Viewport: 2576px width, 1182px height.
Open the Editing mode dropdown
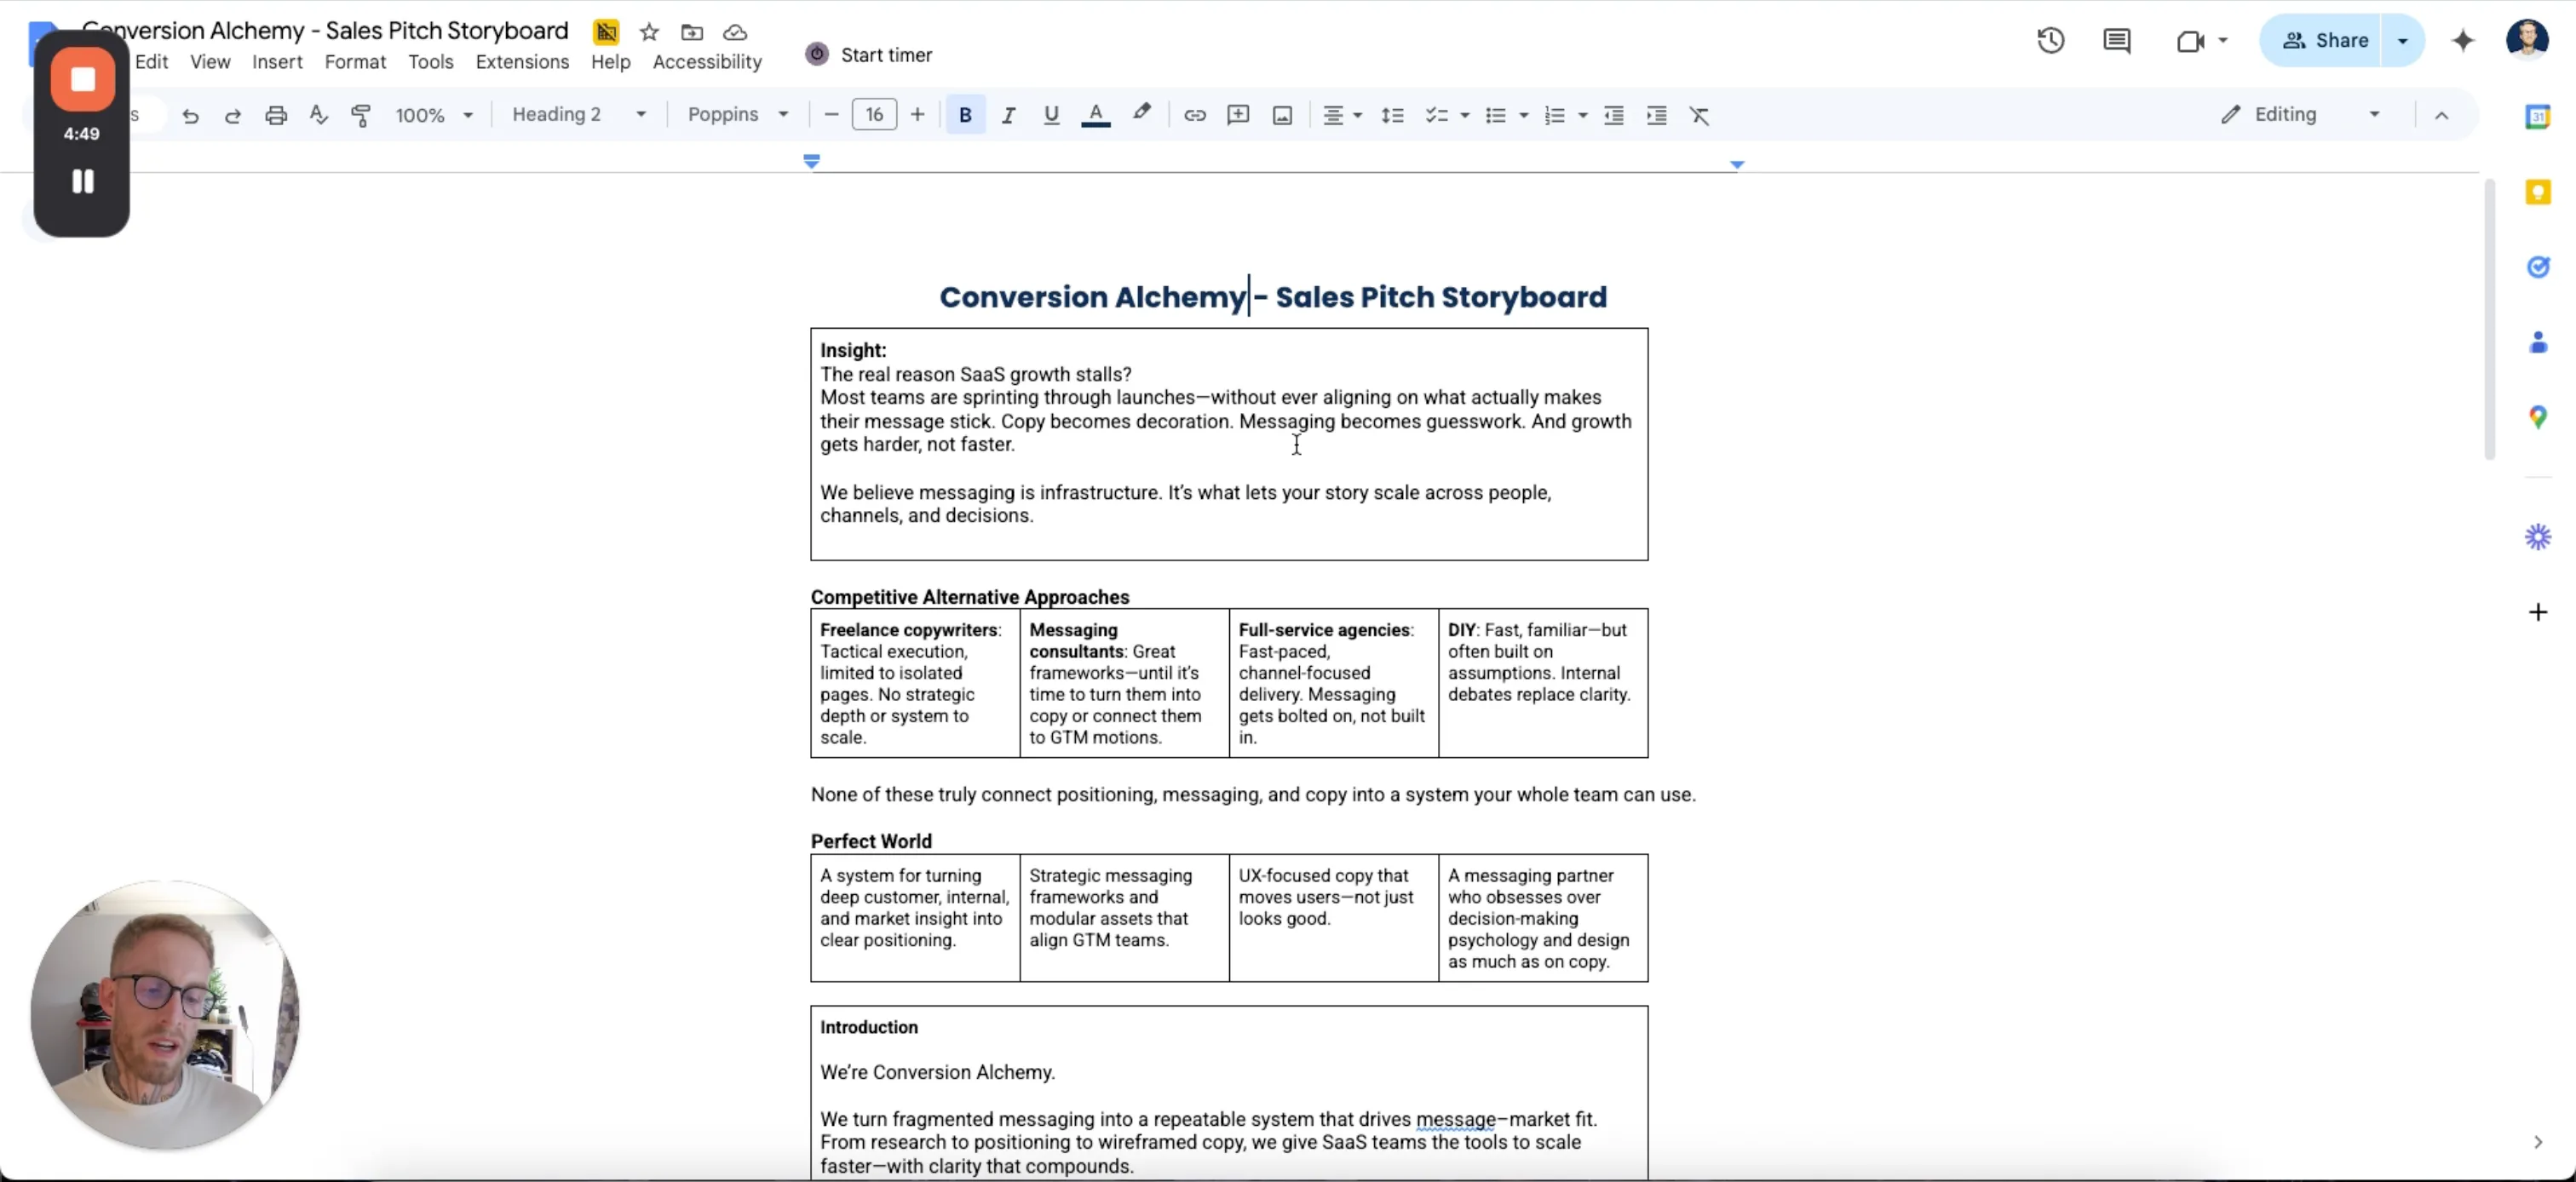(x=2300, y=114)
